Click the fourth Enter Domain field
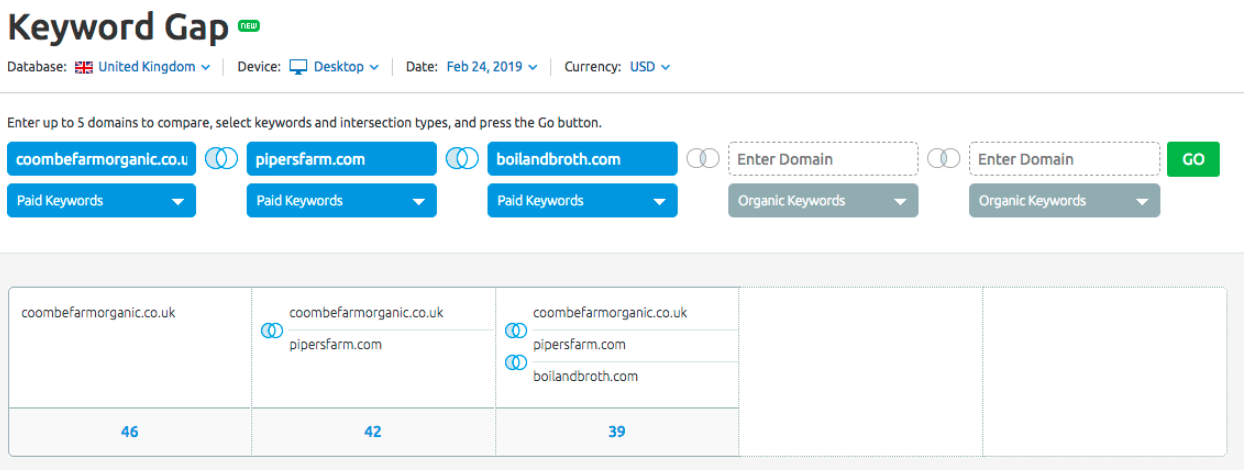The width and height of the screenshot is (1248, 473). coord(823,159)
